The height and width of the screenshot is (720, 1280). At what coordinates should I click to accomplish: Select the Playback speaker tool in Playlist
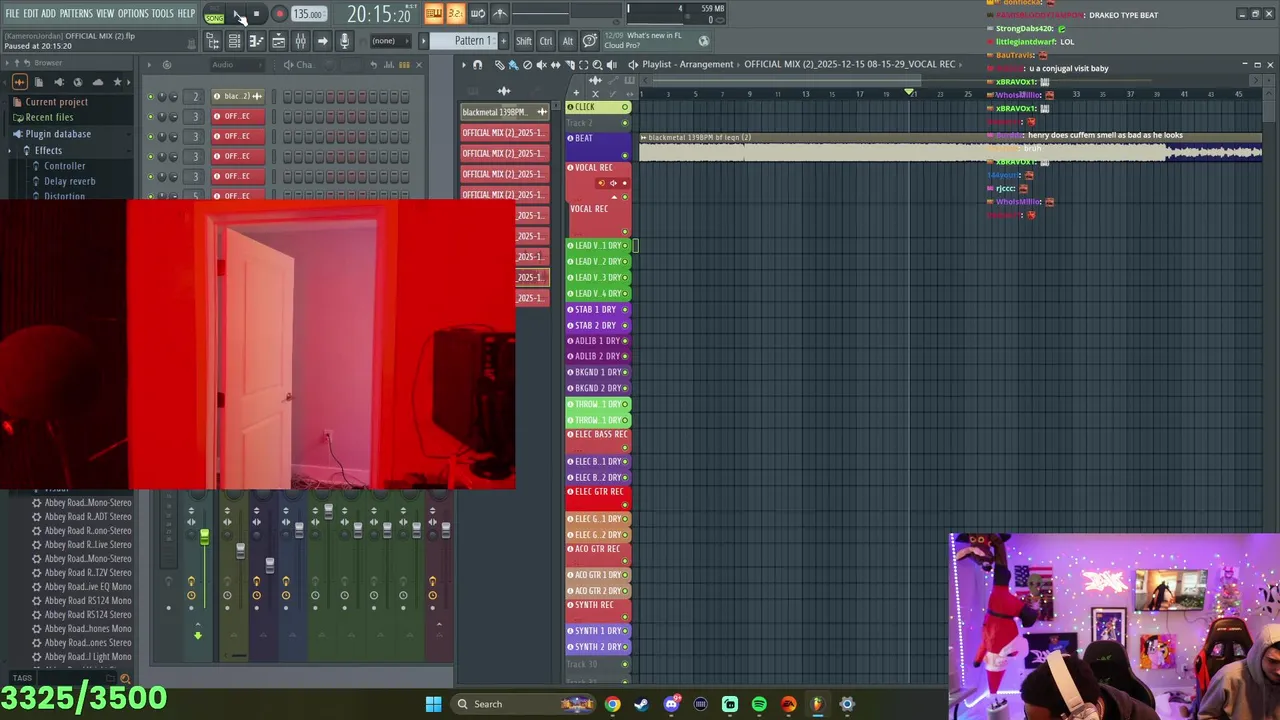(612, 65)
